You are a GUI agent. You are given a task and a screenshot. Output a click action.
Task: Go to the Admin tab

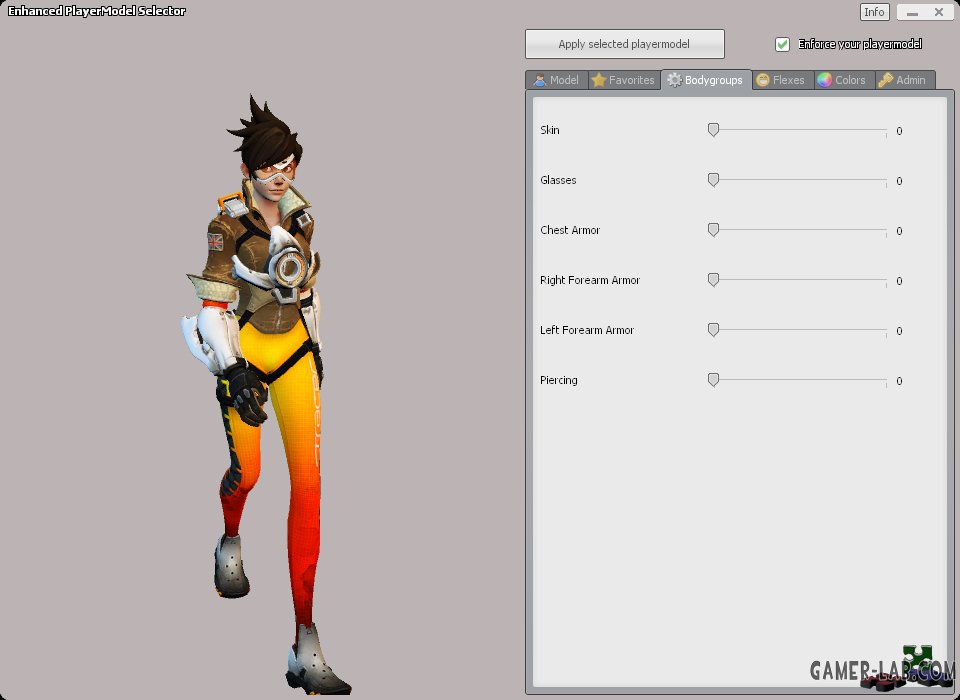(904, 80)
